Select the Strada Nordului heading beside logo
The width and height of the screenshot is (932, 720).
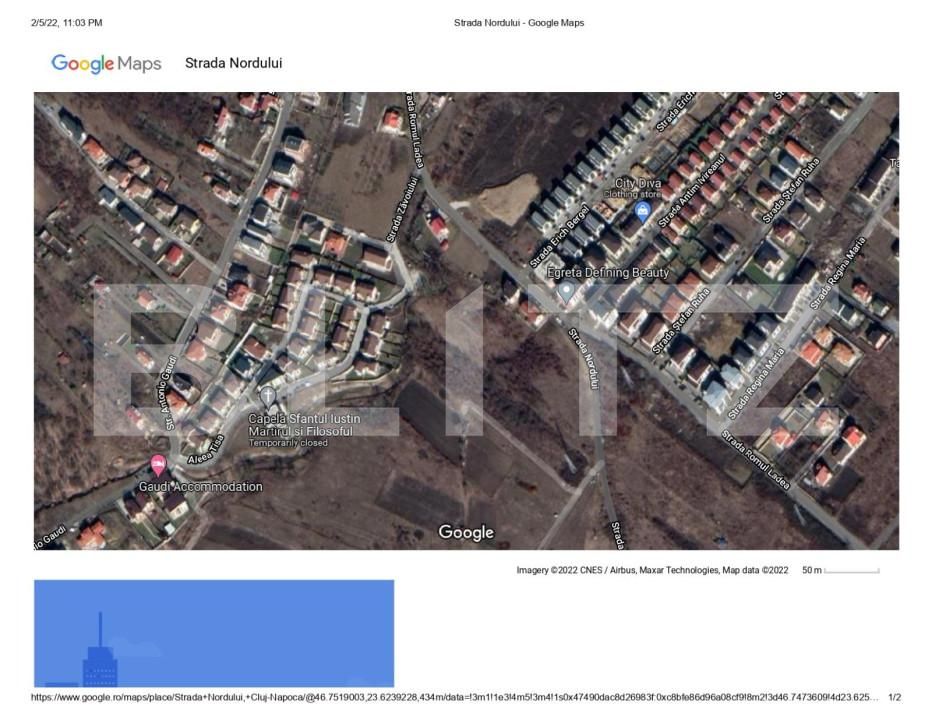pyautogui.click(x=233, y=63)
